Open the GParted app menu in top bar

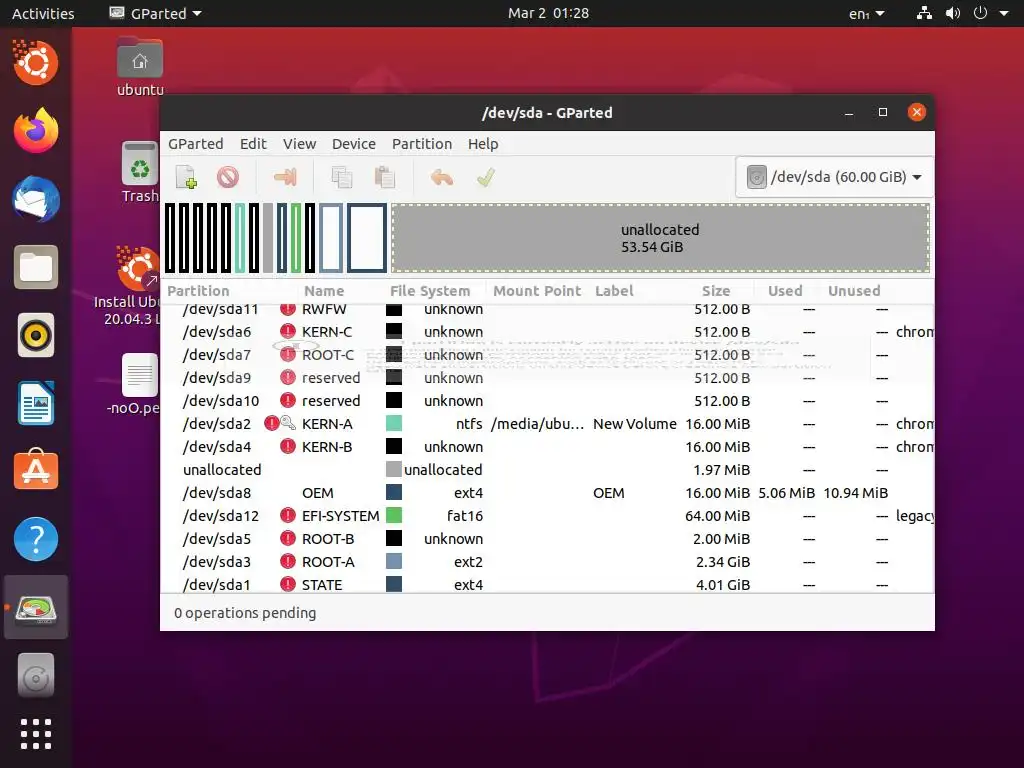pyautogui.click(x=156, y=13)
